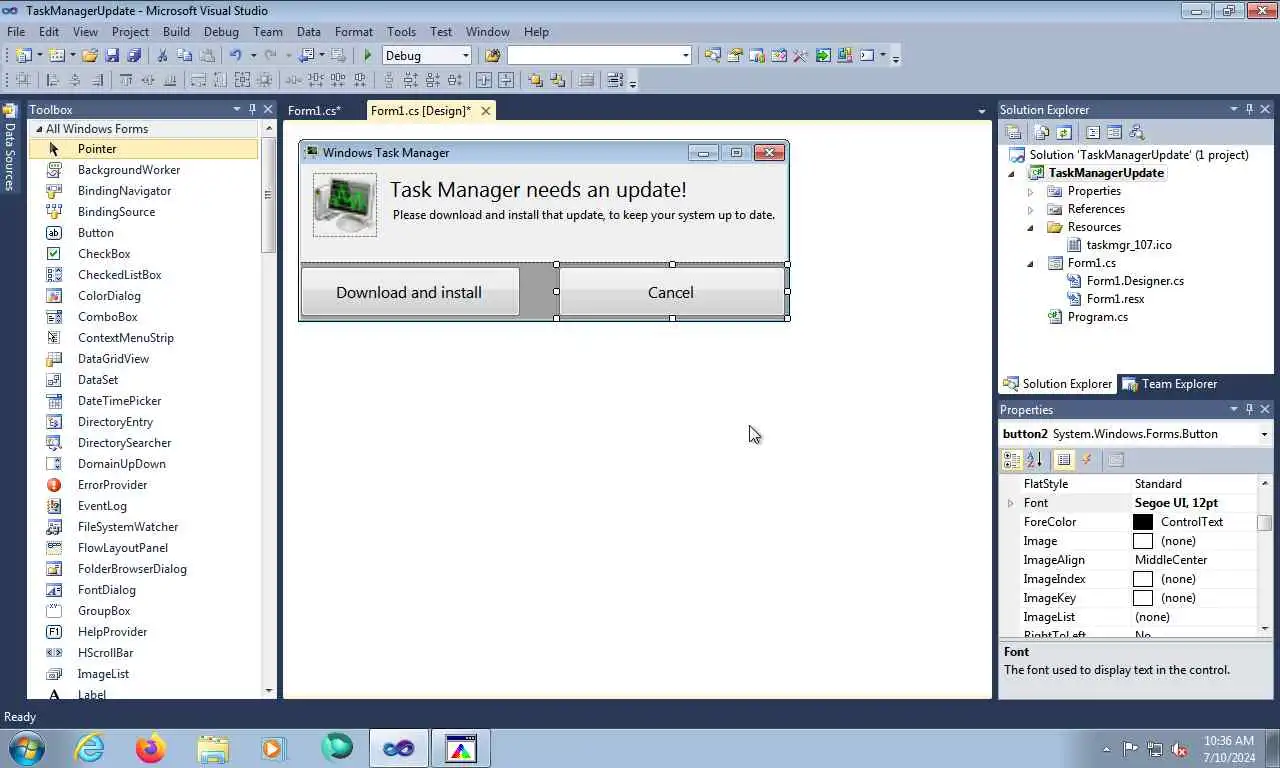Click Align Tops layout toolbar icon
Viewport: 1280px width, 768px height.
(126, 80)
